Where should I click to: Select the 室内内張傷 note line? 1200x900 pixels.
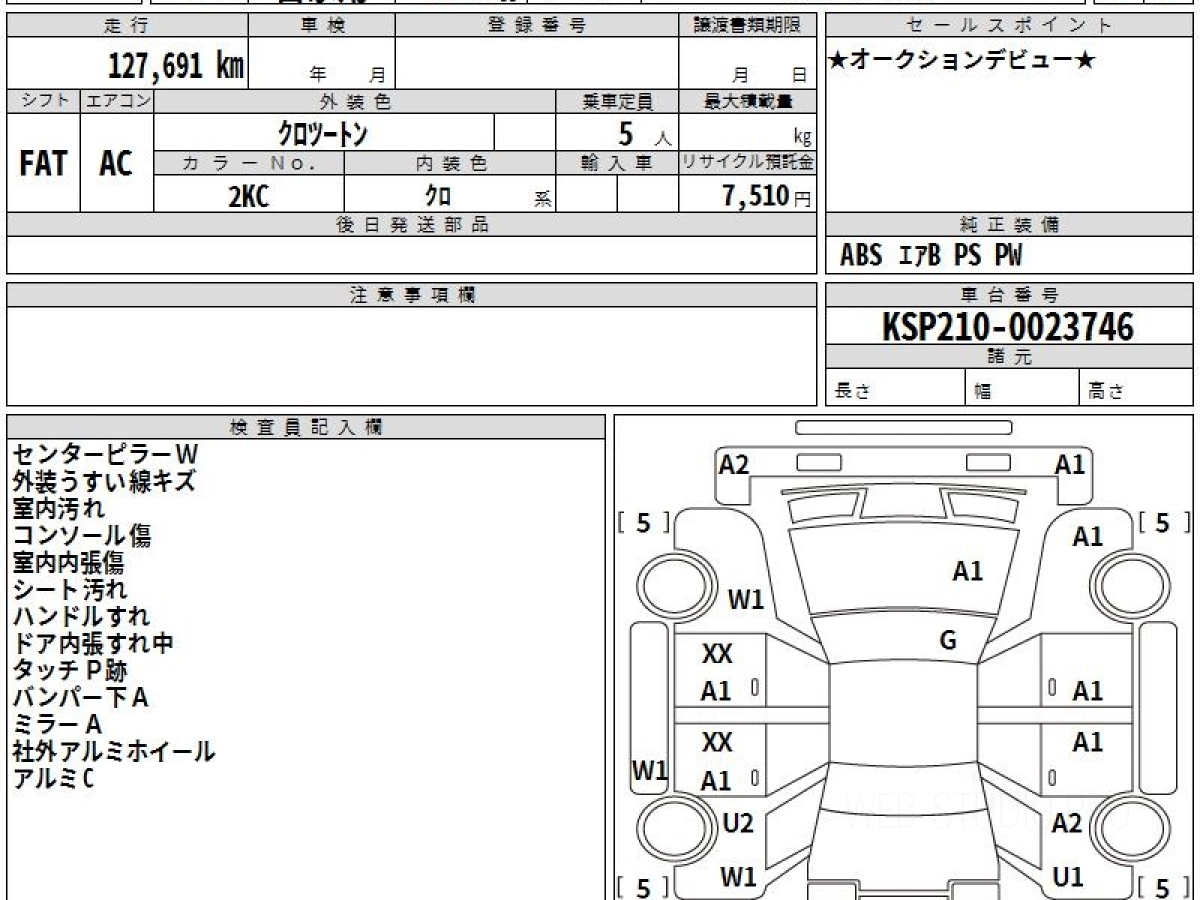click(68, 563)
